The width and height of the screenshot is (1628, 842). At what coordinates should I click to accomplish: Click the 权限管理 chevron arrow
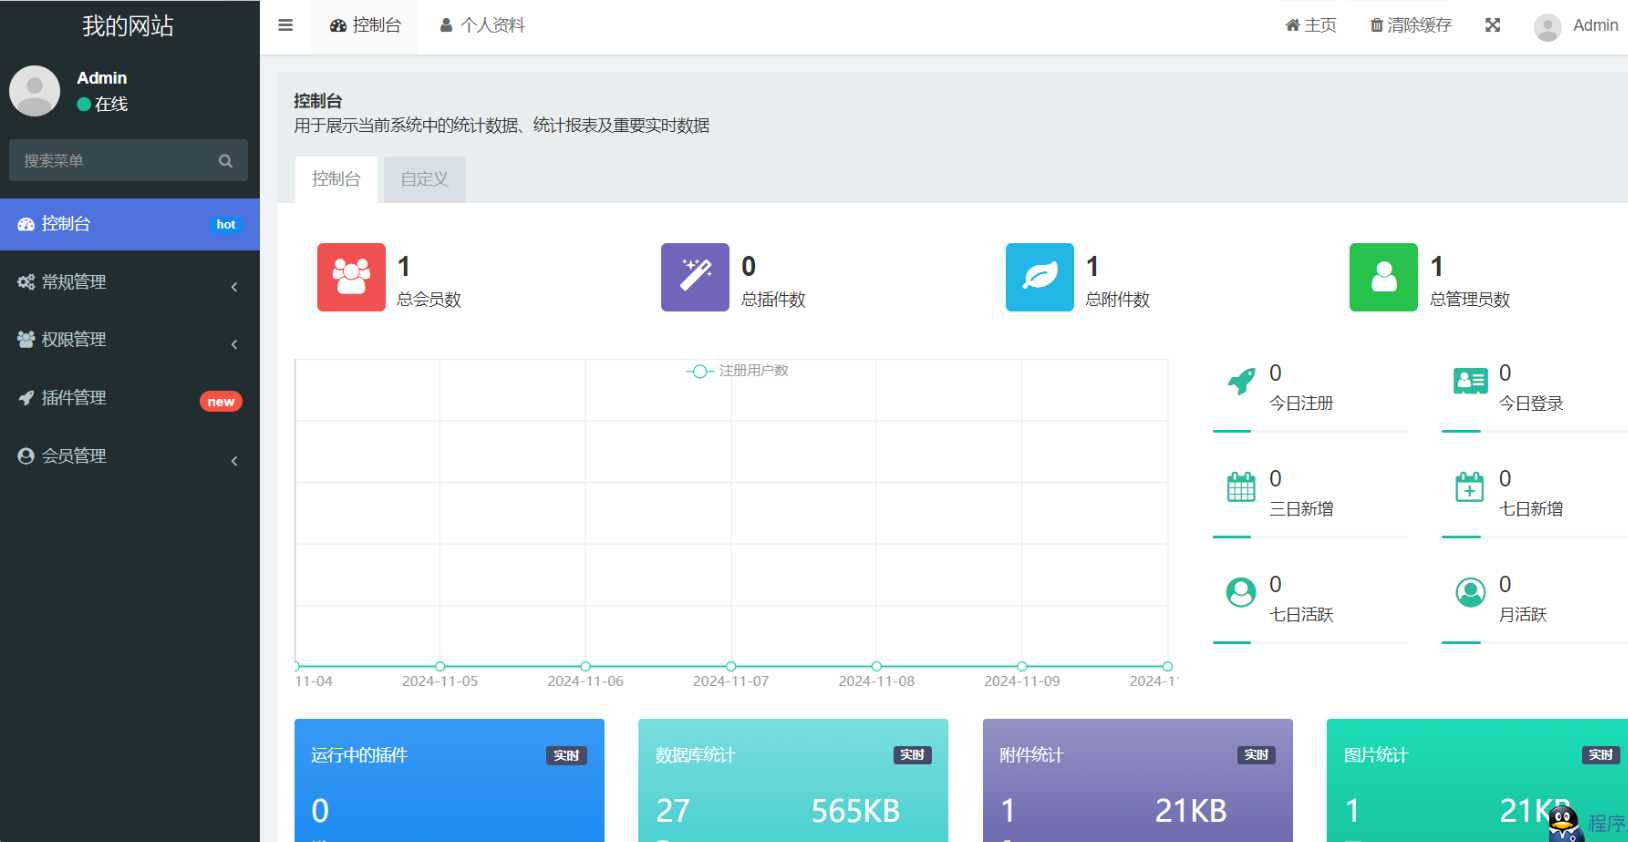pyautogui.click(x=234, y=345)
